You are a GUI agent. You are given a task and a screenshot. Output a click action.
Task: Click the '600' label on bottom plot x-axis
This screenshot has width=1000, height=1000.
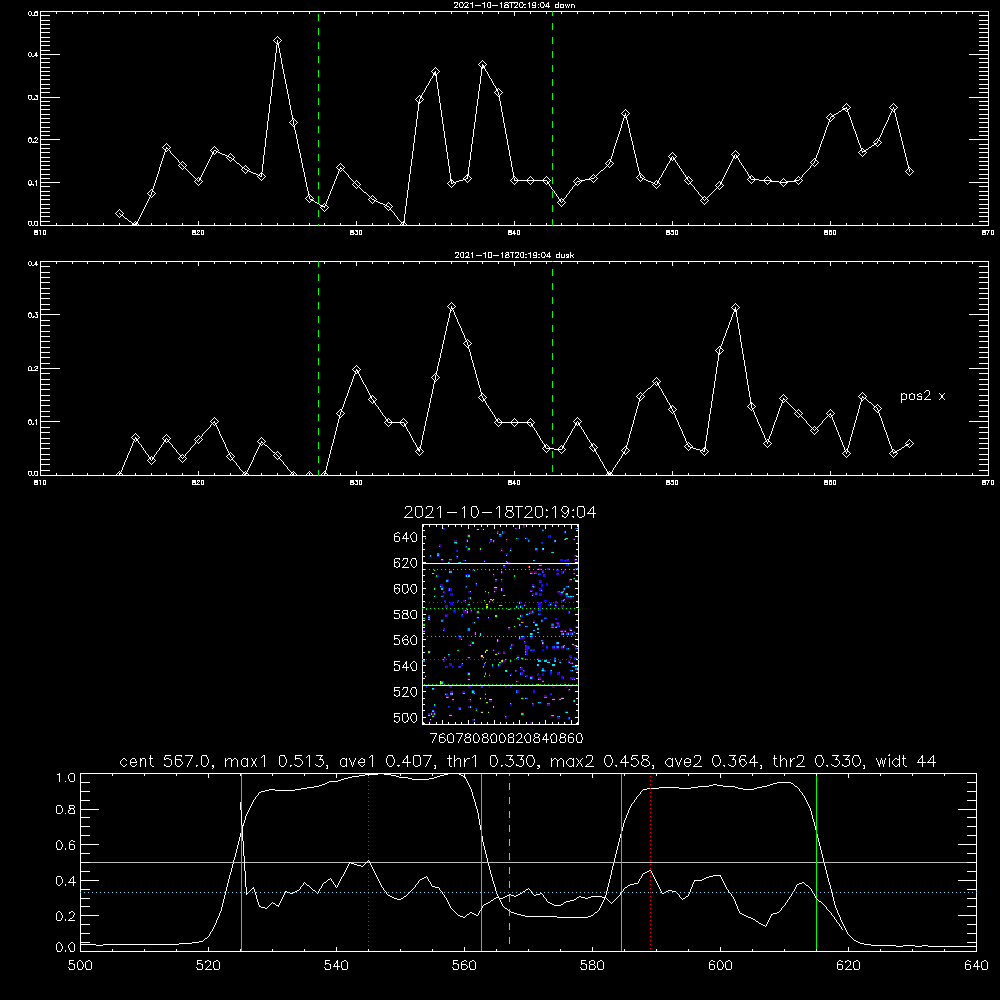click(720, 966)
